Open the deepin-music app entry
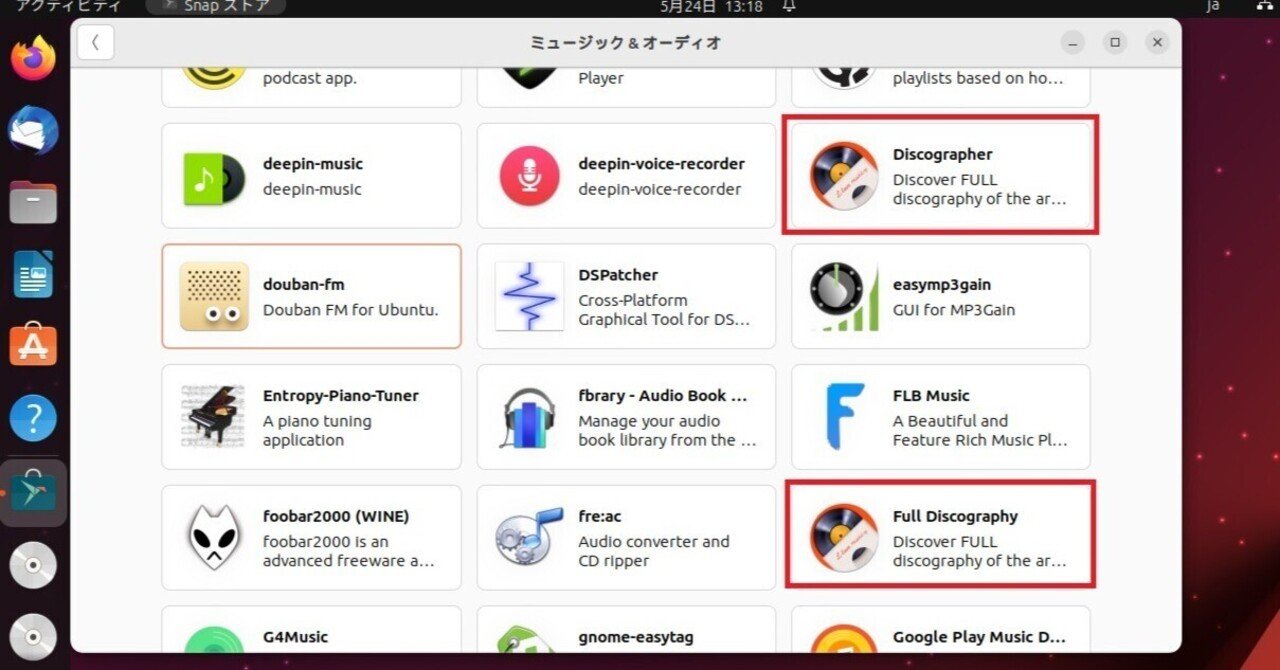The width and height of the screenshot is (1280, 670). (x=310, y=176)
